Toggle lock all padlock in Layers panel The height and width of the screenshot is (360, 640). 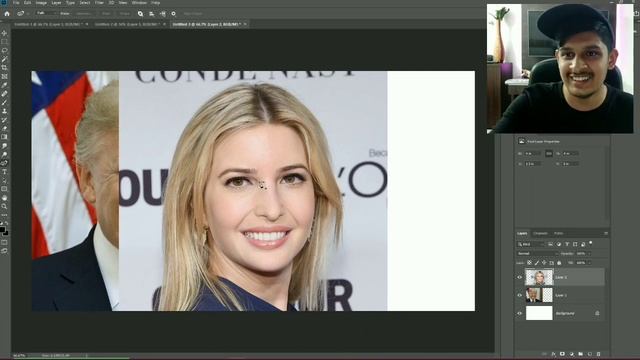(559, 263)
